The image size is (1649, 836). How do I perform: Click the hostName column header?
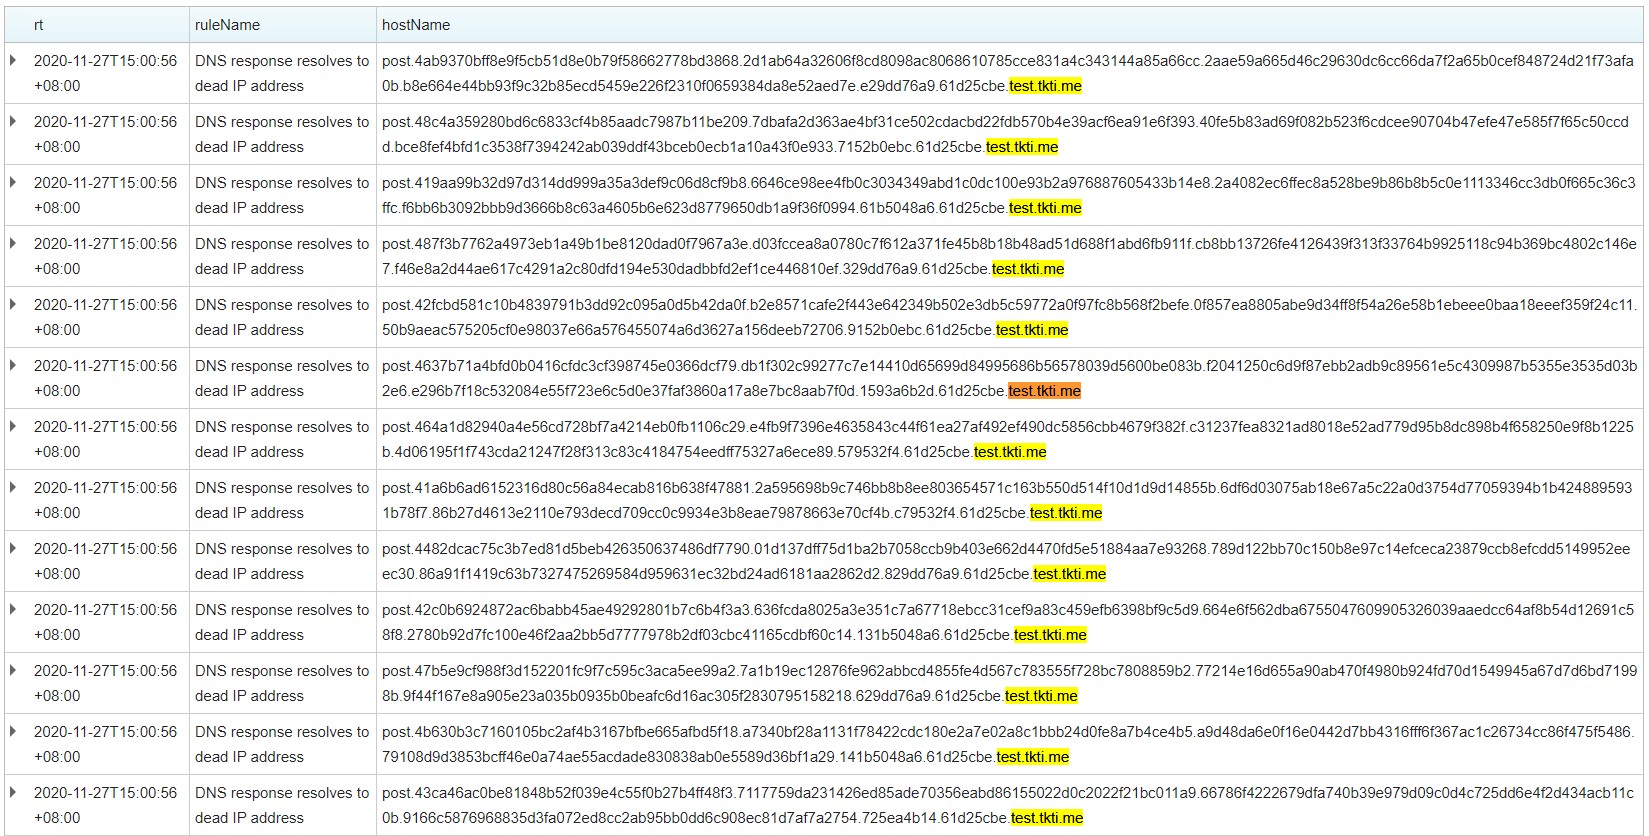click(x=416, y=25)
